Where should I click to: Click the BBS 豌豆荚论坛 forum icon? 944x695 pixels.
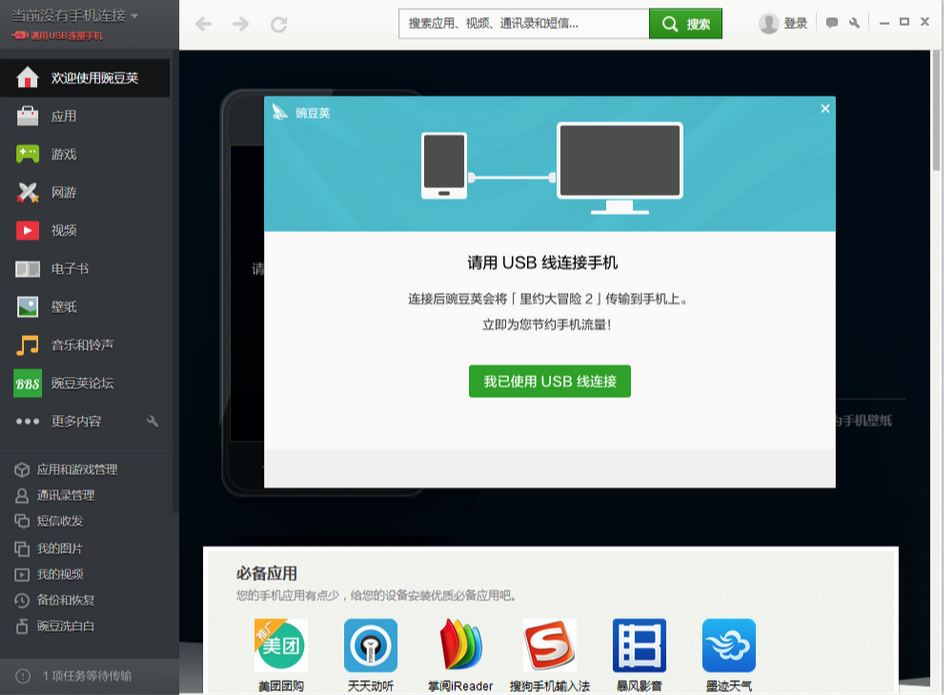27,383
